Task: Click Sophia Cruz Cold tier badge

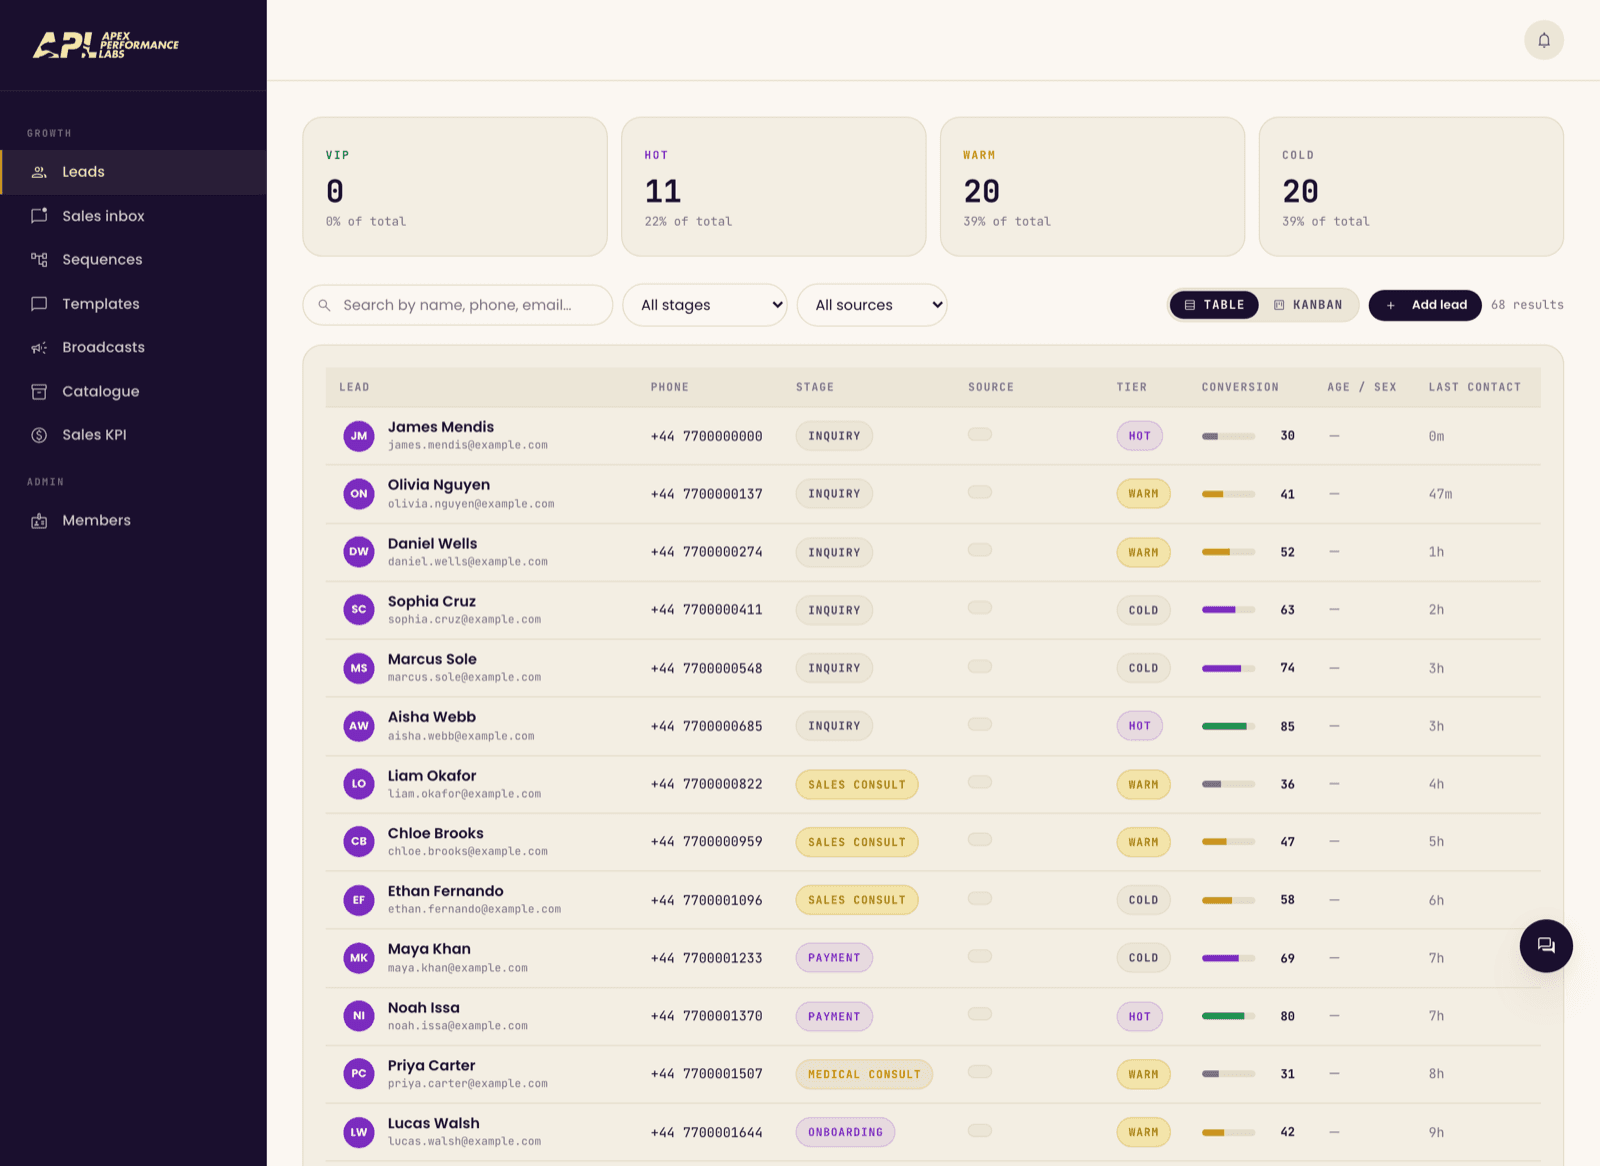Action: tap(1143, 610)
